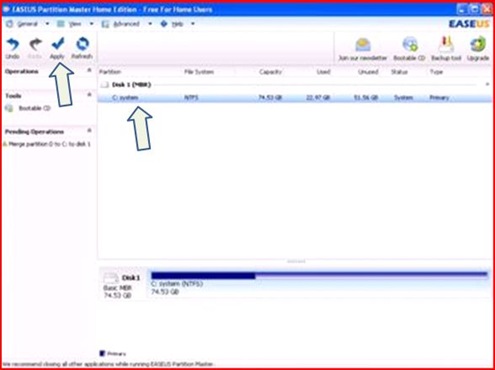The width and height of the screenshot is (495, 370).
Task: Click the Used column header
Action: click(323, 72)
